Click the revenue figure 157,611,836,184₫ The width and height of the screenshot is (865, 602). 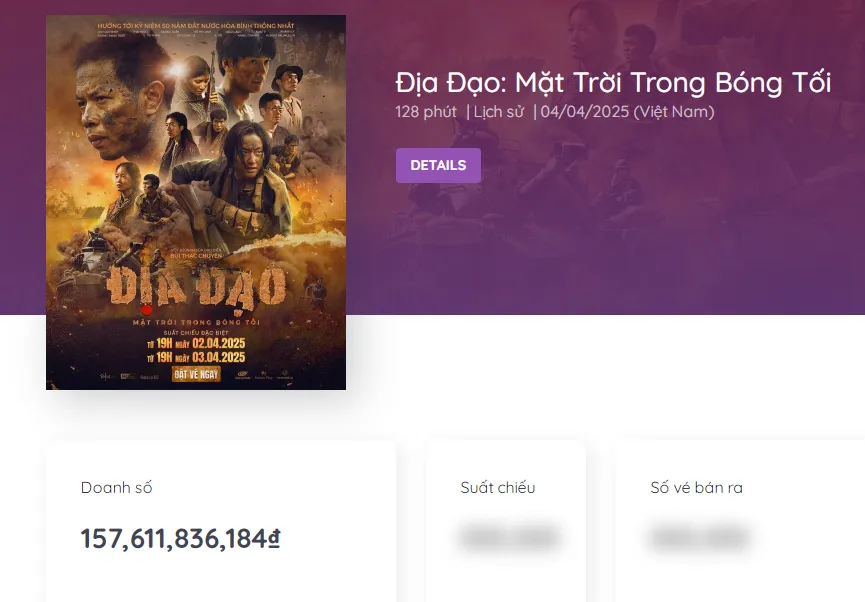(x=180, y=538)
